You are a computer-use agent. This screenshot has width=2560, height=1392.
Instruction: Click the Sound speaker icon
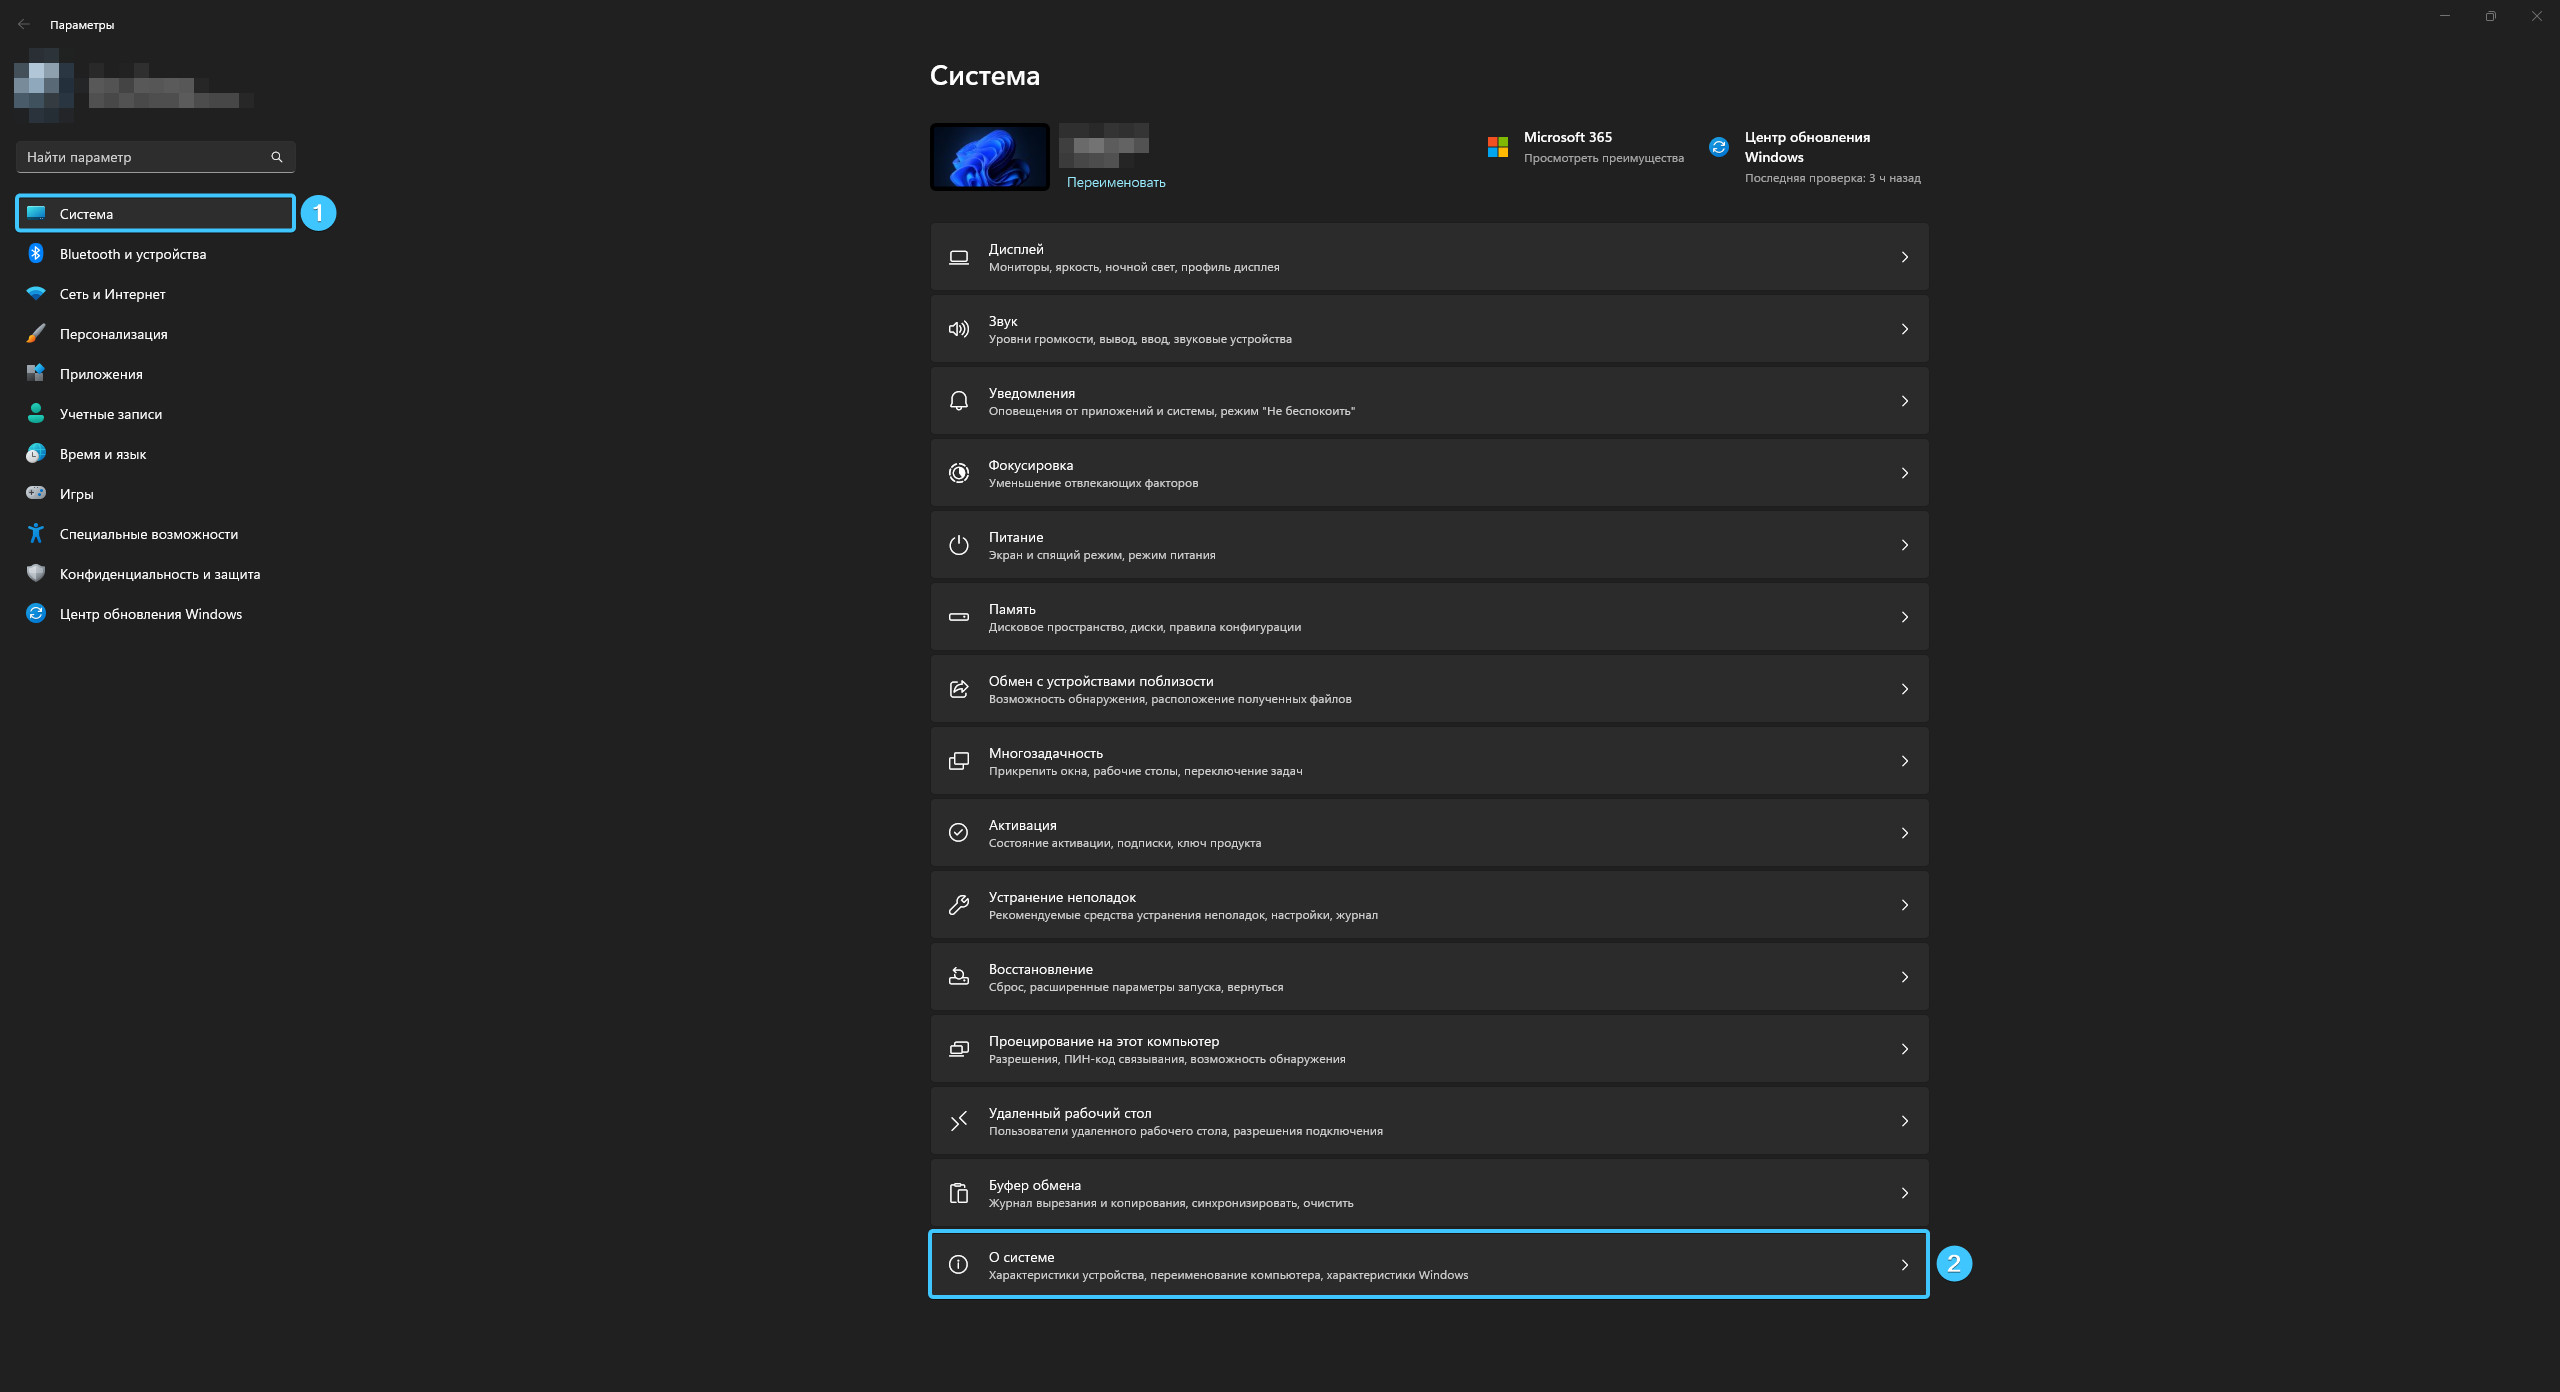pyautogui.click(x=959, y=329)
